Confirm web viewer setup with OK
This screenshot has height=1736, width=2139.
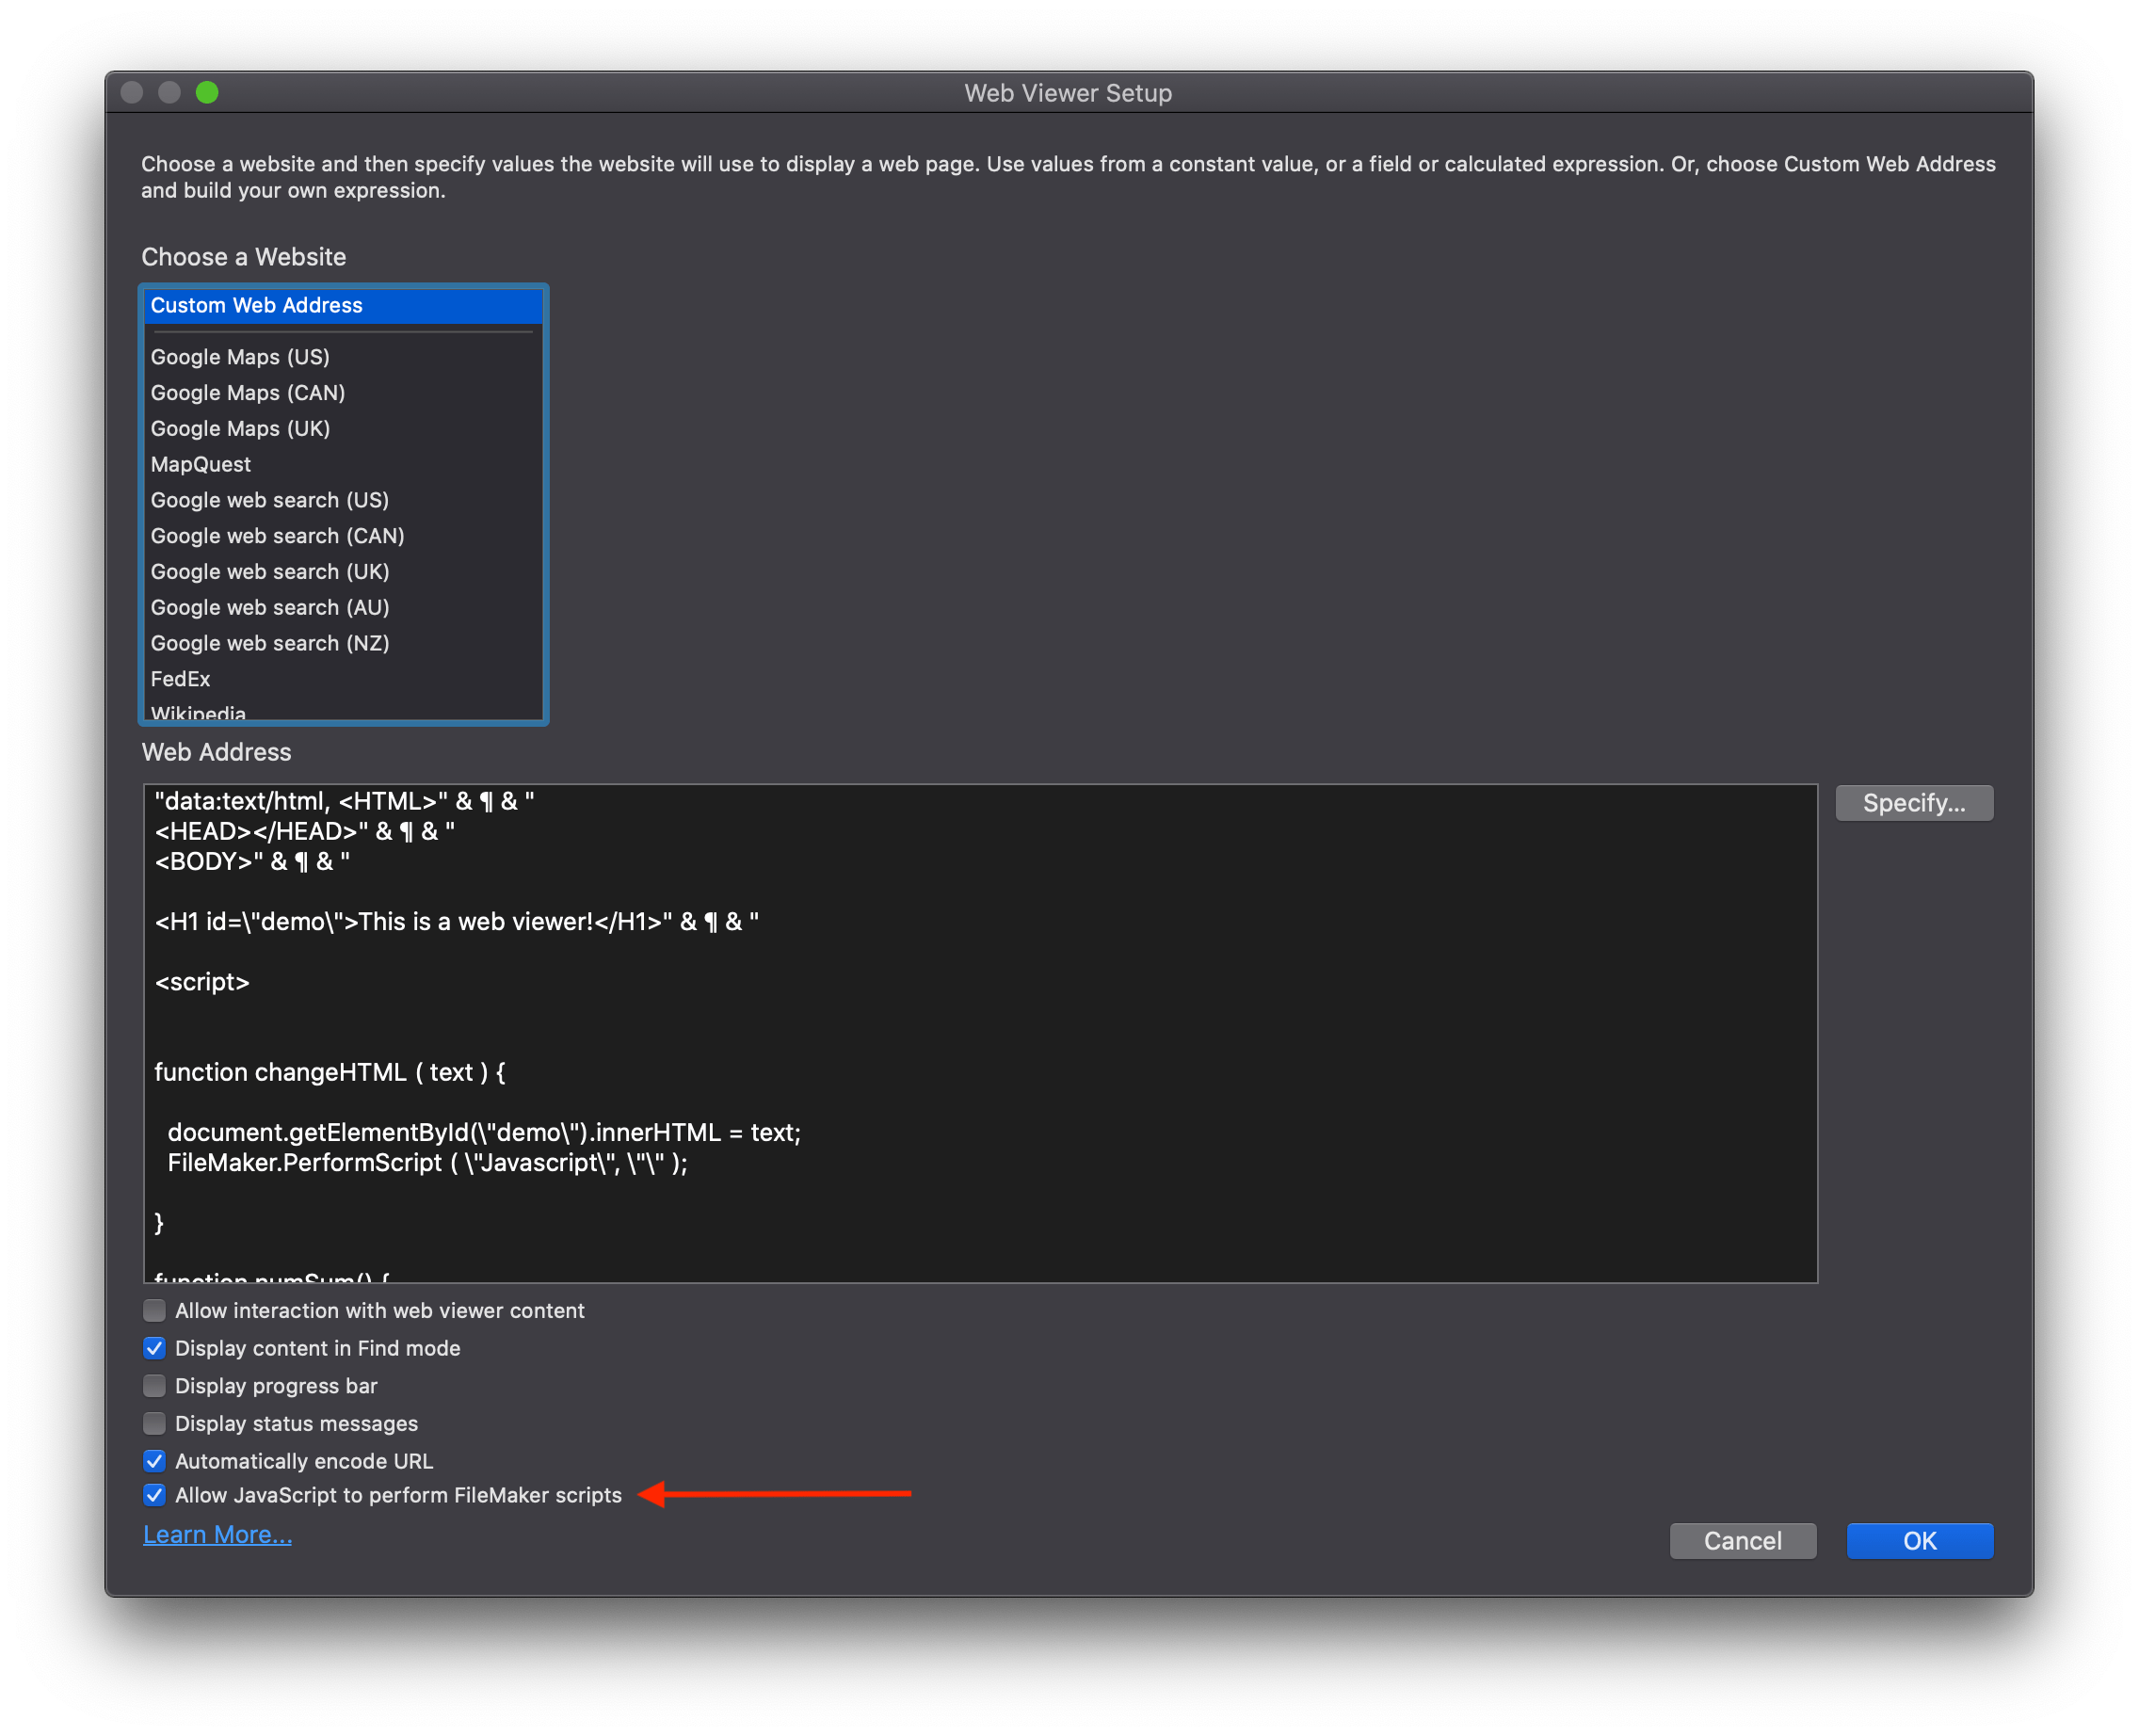(1918, 1541)
